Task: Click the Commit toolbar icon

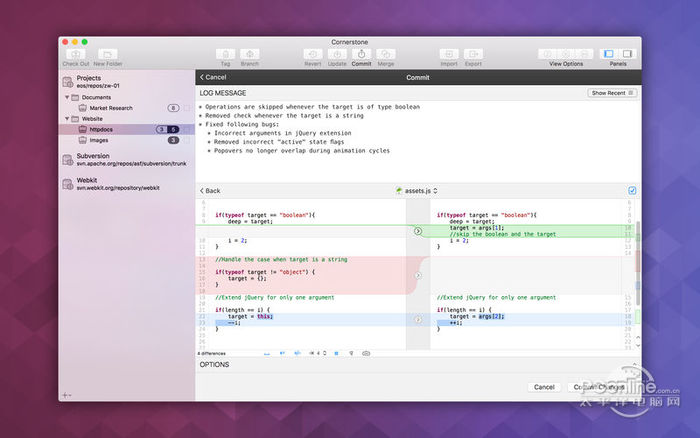Action: (361, 54)
